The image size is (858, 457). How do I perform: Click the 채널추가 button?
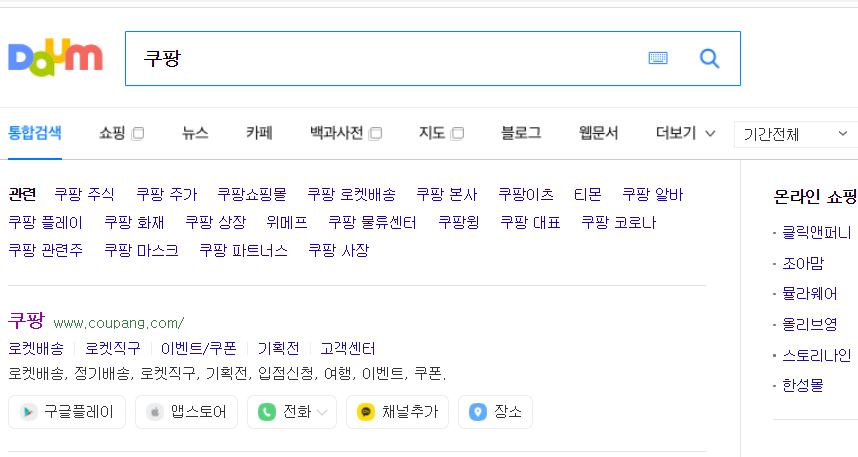397,412
